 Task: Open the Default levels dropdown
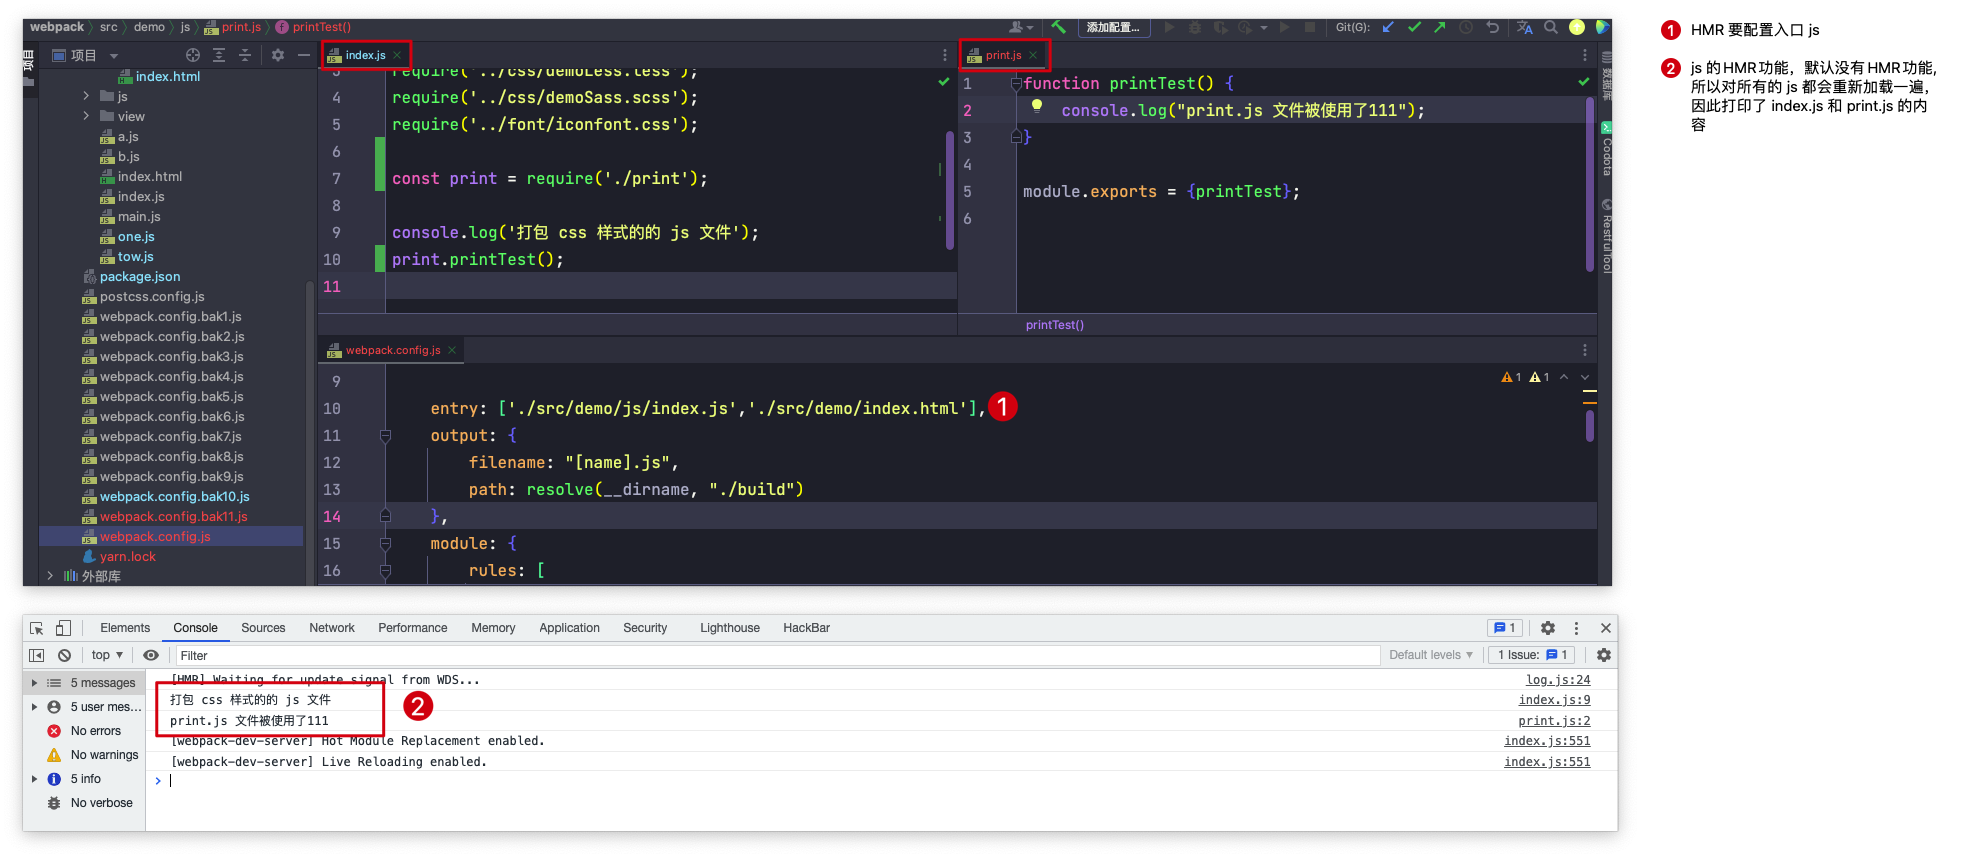[x=1430, y=655]
